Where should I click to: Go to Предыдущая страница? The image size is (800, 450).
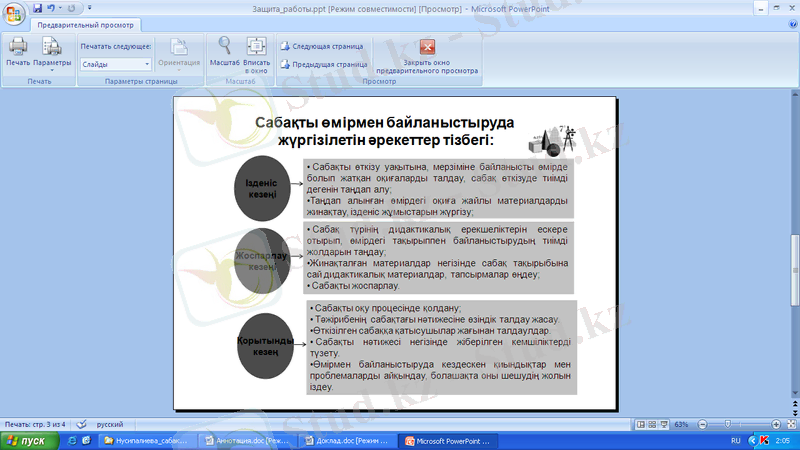[324, 64]
